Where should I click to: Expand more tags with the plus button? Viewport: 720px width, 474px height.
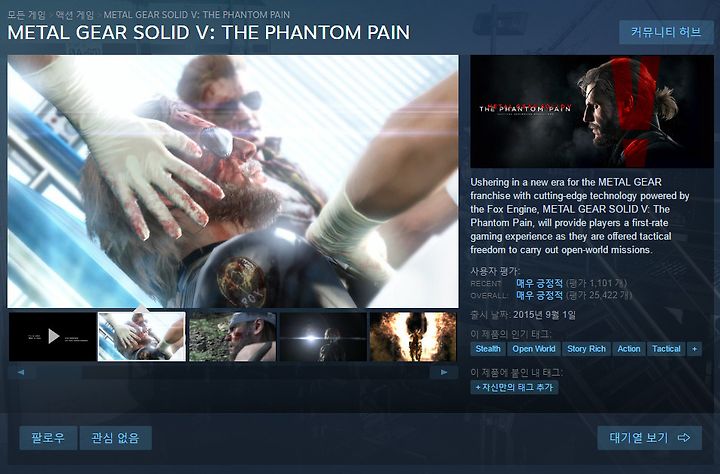(x=694, y=349)
